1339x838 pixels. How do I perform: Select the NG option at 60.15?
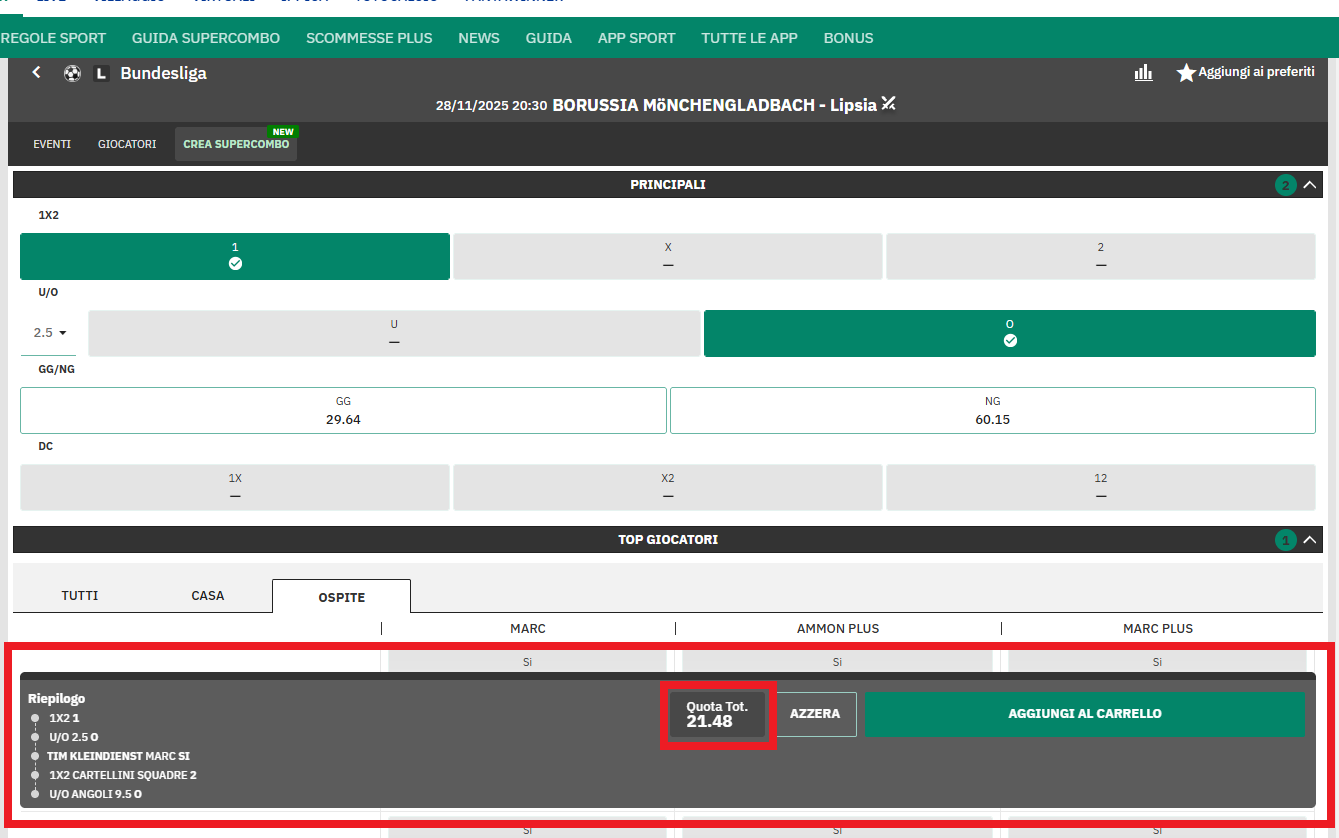(x=992, y=410)
